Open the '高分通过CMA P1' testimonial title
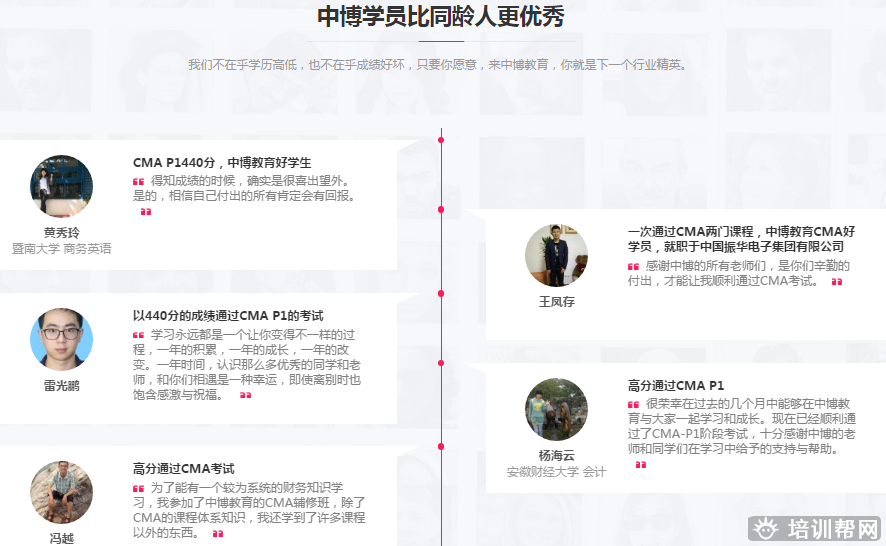886x546 pixels. [x=676, y=385]
